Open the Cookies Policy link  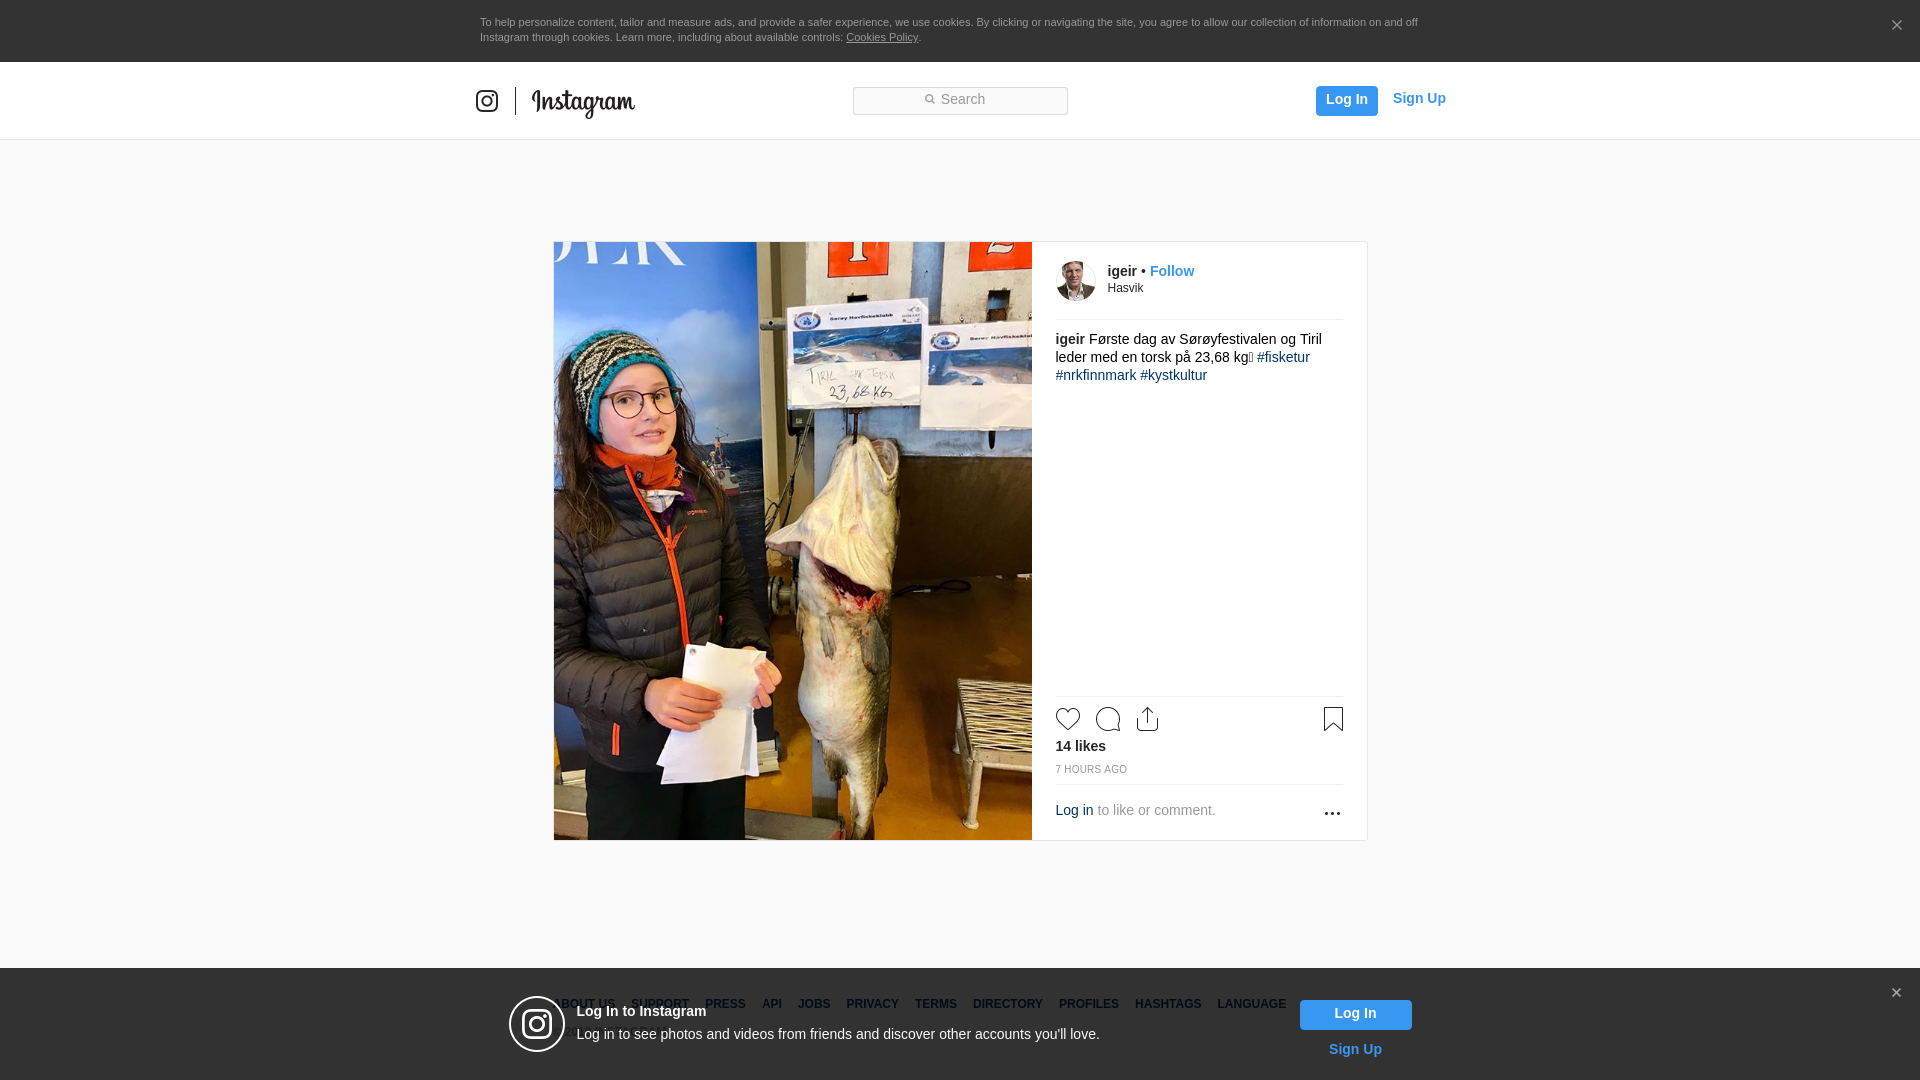881,37
